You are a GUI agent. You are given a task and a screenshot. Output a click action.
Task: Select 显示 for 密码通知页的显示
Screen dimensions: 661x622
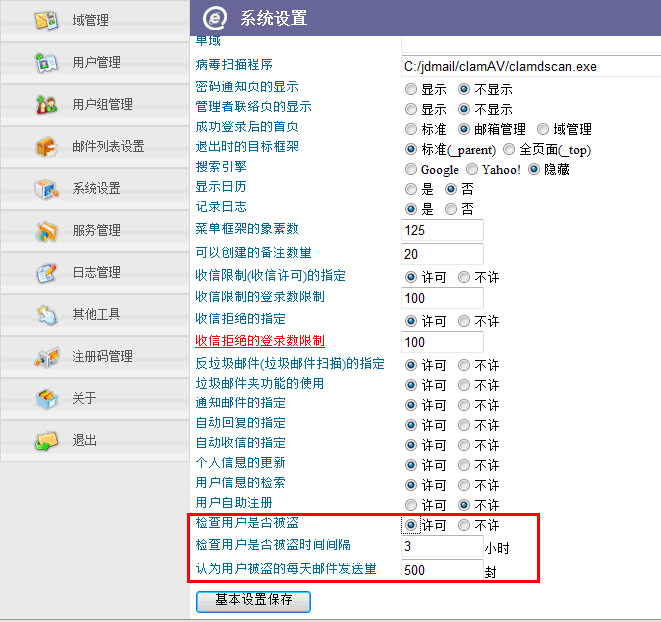411,89
